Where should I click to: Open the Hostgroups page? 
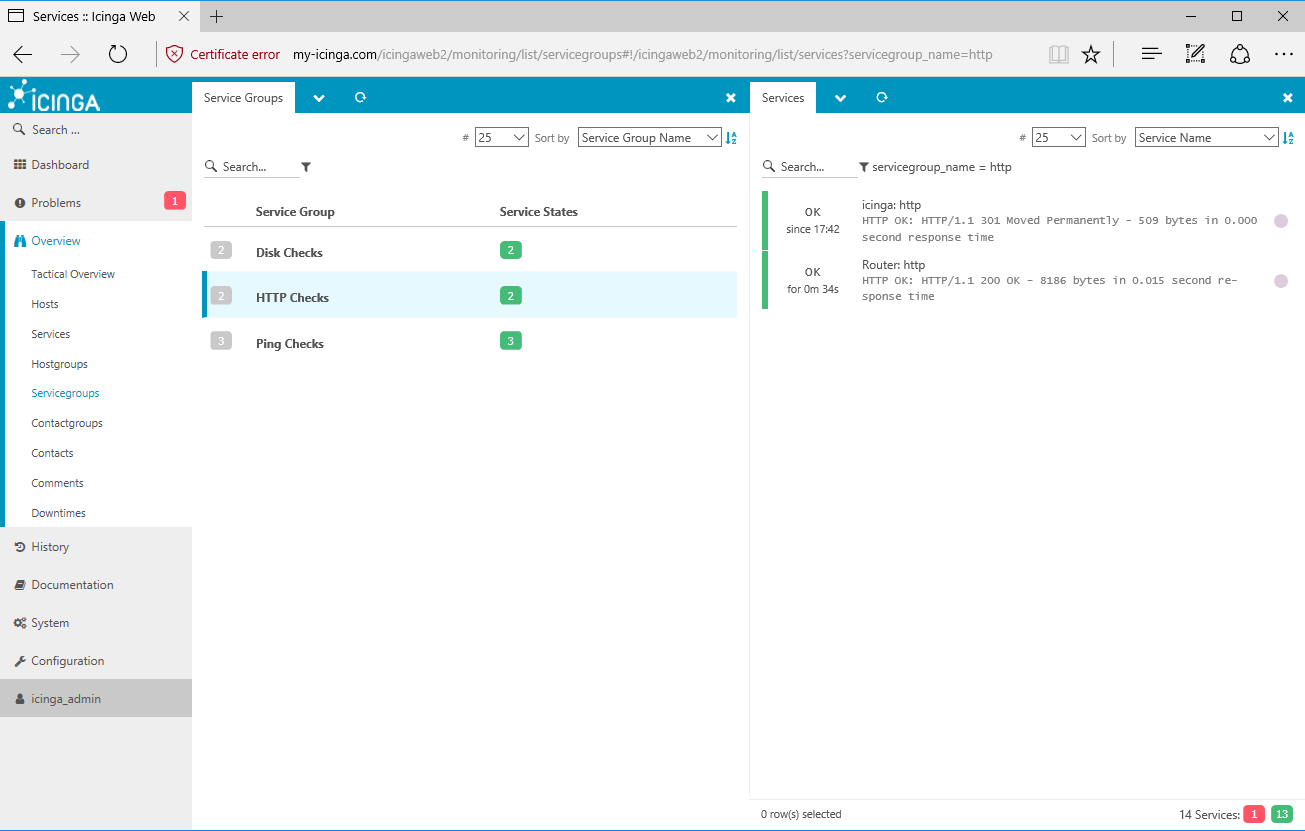point(60,364)
